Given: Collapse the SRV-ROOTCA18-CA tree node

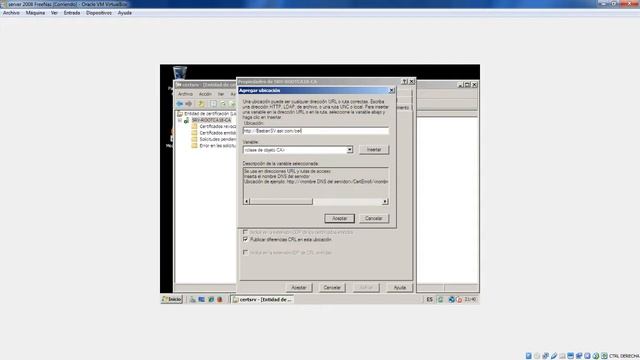Looking at the screenshot, I should pyautogui.click(x=180, y=120).
